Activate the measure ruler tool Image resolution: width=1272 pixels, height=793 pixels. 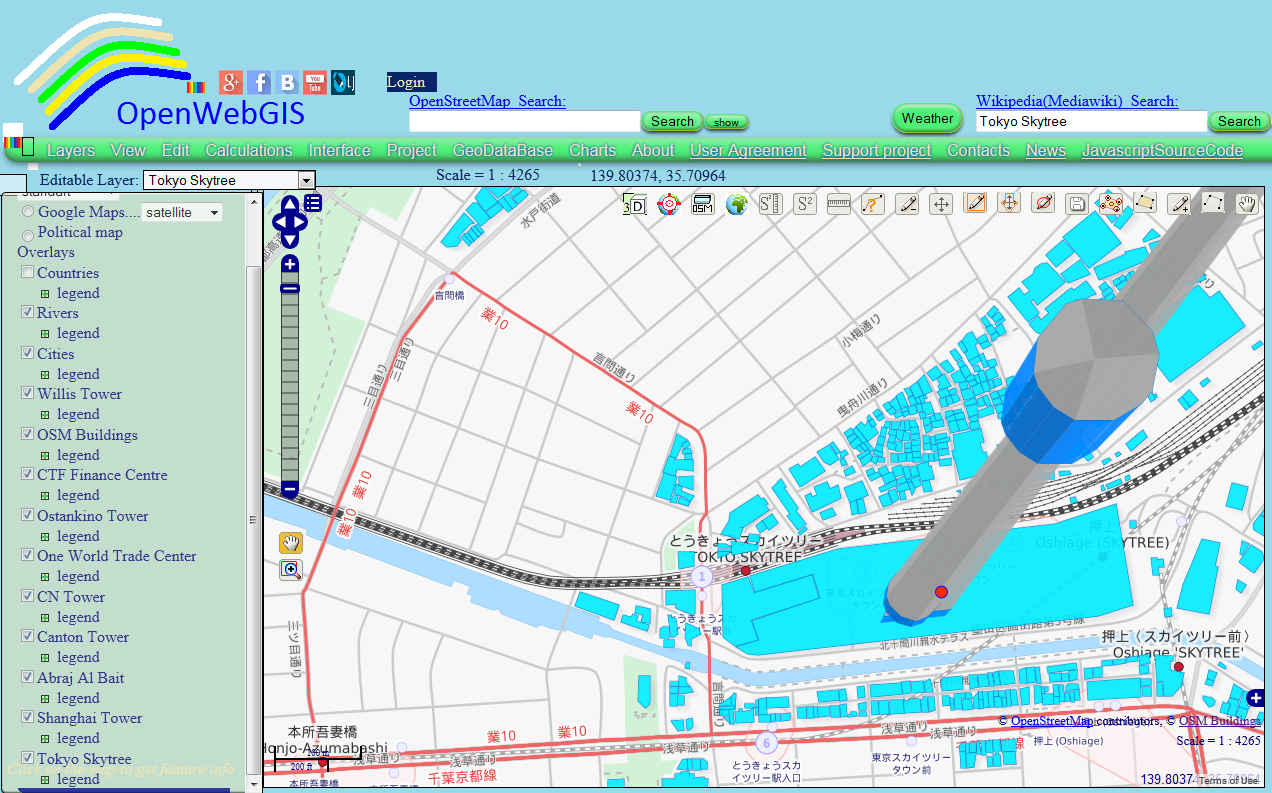click(839, 203)
